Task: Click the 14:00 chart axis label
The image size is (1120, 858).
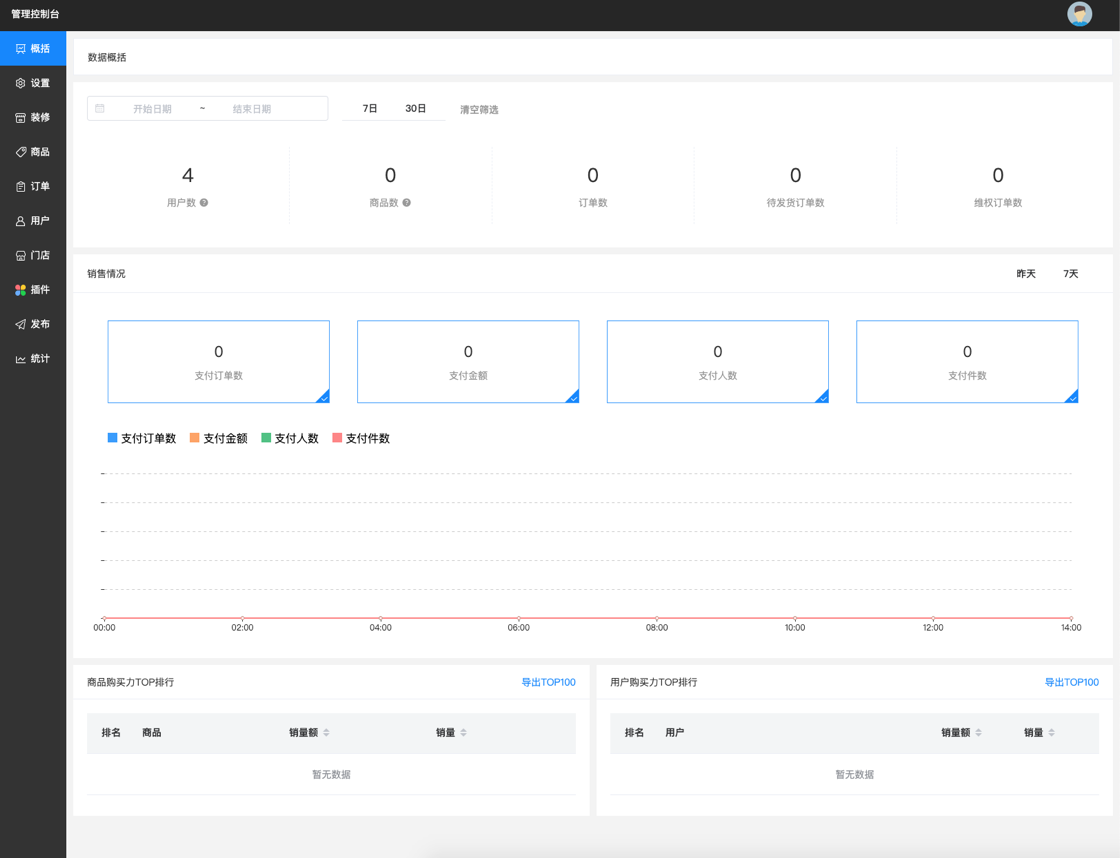Action: click(x=1071, y=628)
